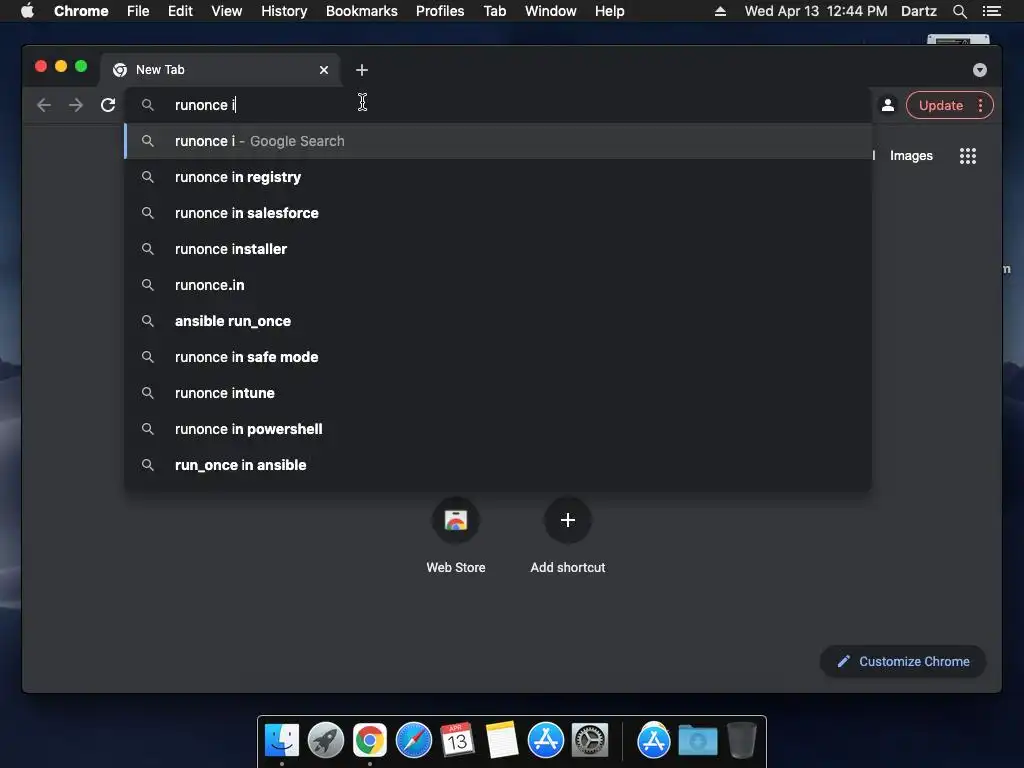The width and height of the screenshot is (1024, 768).
Task: Click the three-dot menu on Update button
Action: [x=980, y=105]
